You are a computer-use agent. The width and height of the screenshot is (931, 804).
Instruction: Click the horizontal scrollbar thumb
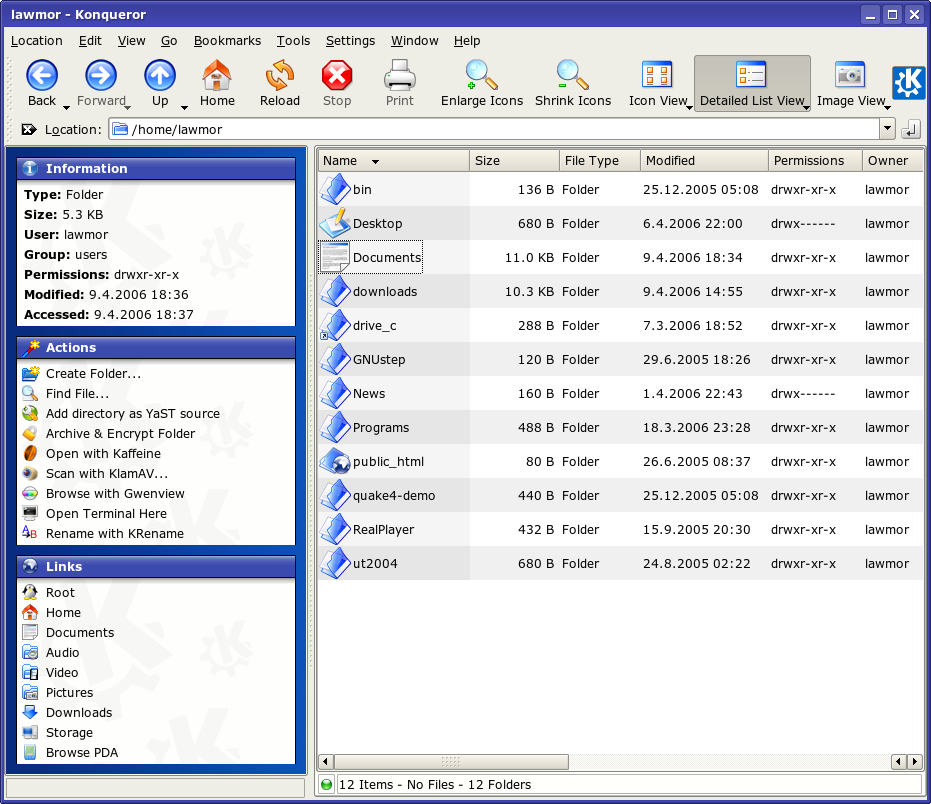[451, 761]
